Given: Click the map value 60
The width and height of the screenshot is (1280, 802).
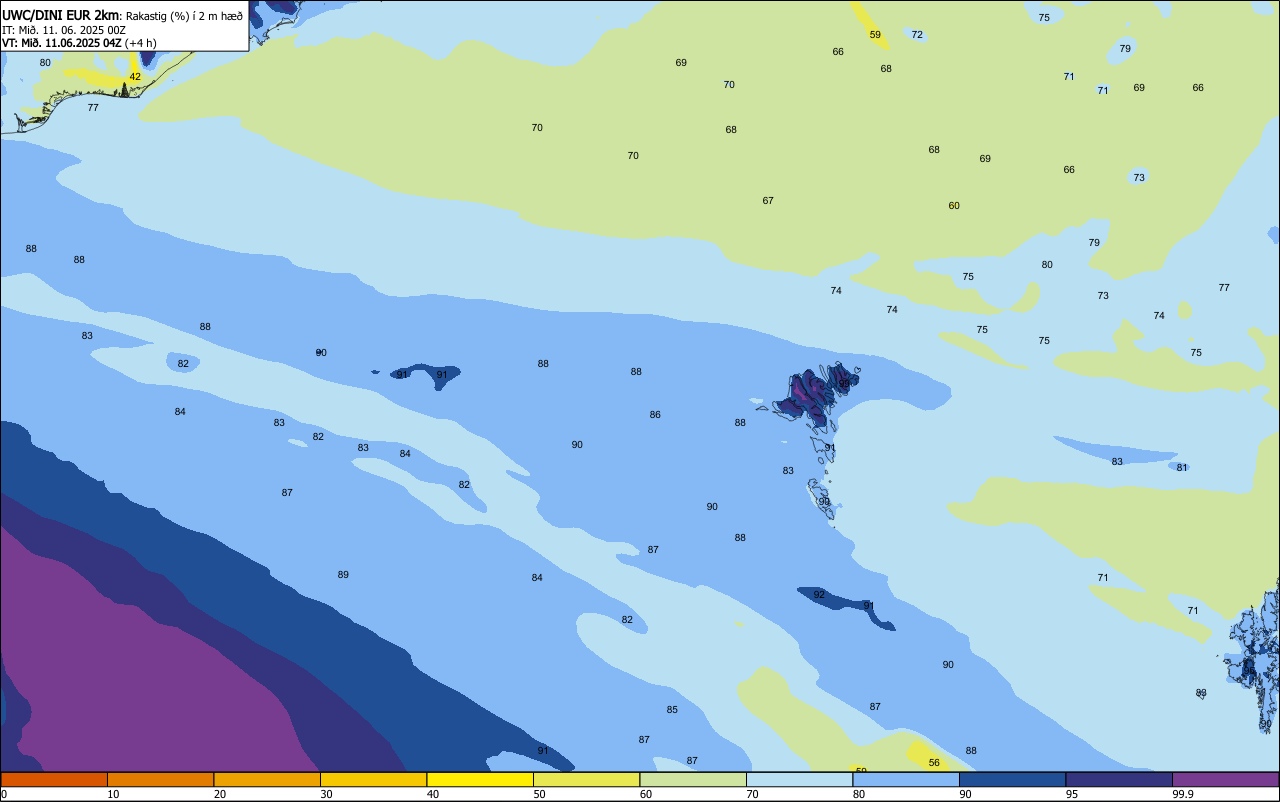Looking at the screenshot, I should 954,206.
